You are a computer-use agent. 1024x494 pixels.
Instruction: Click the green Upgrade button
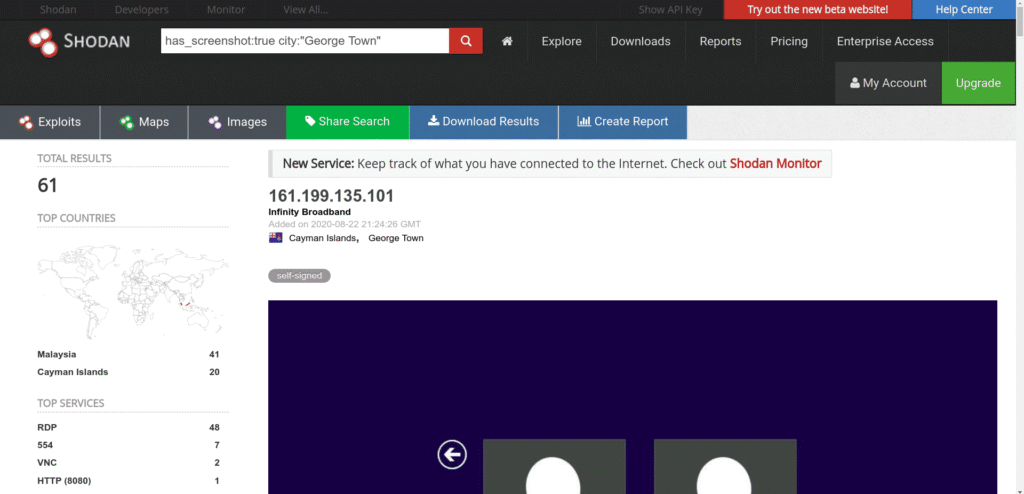978,83
